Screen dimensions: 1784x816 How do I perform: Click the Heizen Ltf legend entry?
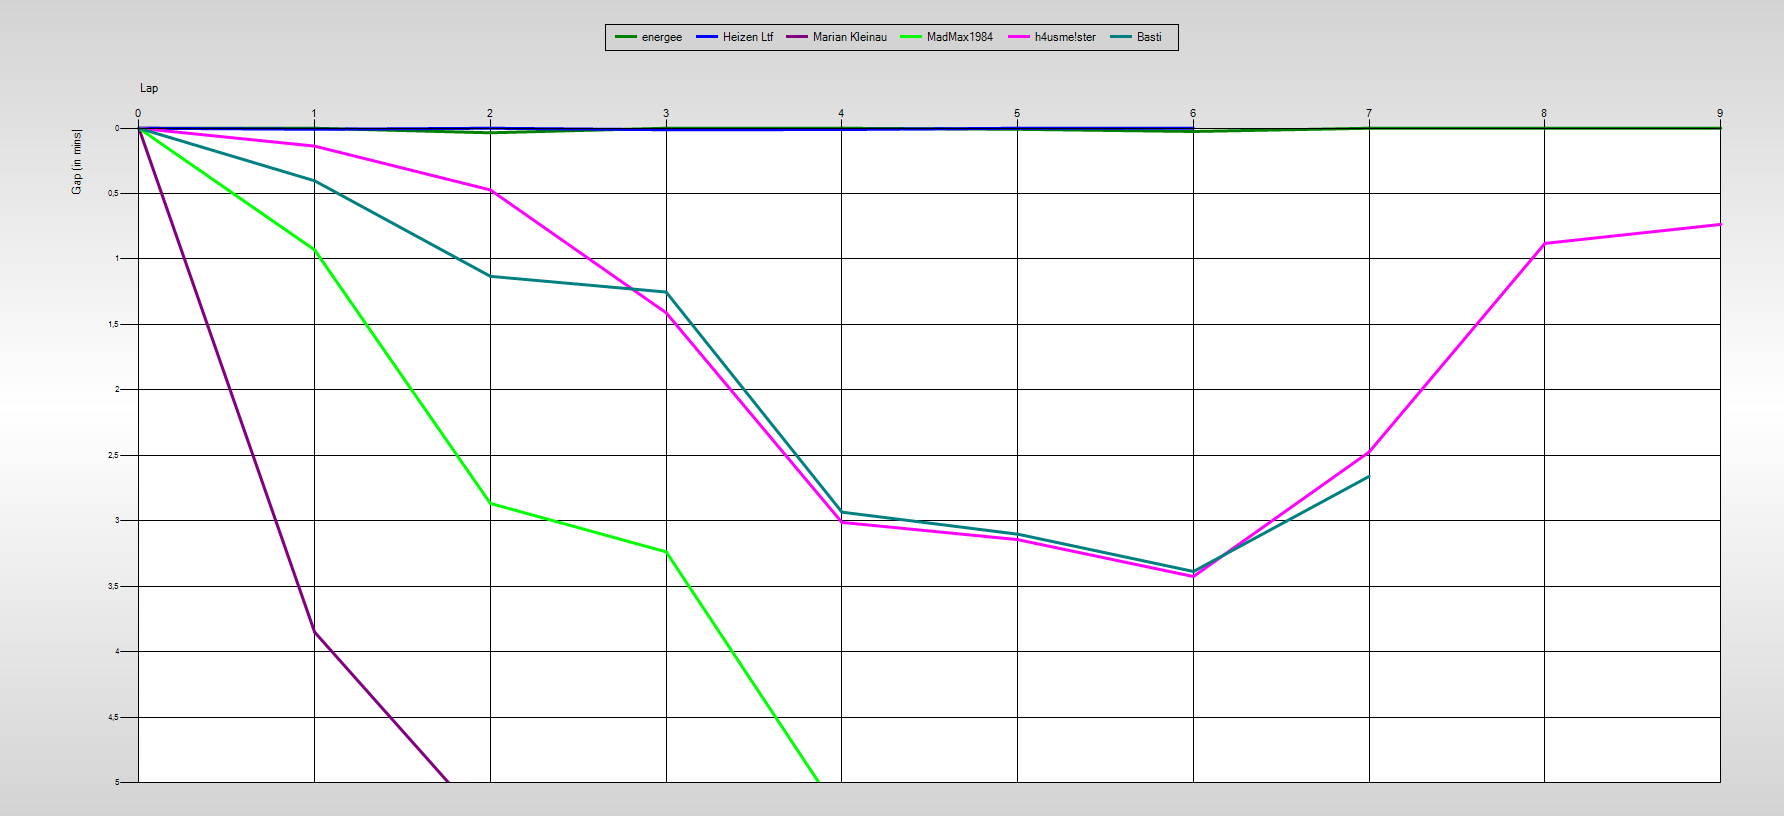pos(735,37)
